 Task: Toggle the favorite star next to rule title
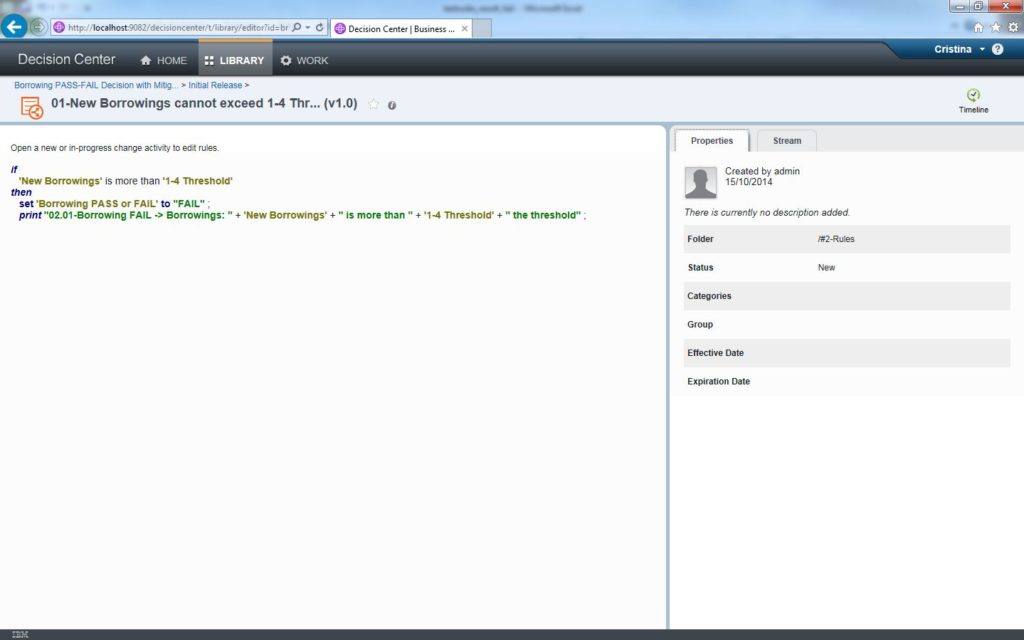click(374, 104)
